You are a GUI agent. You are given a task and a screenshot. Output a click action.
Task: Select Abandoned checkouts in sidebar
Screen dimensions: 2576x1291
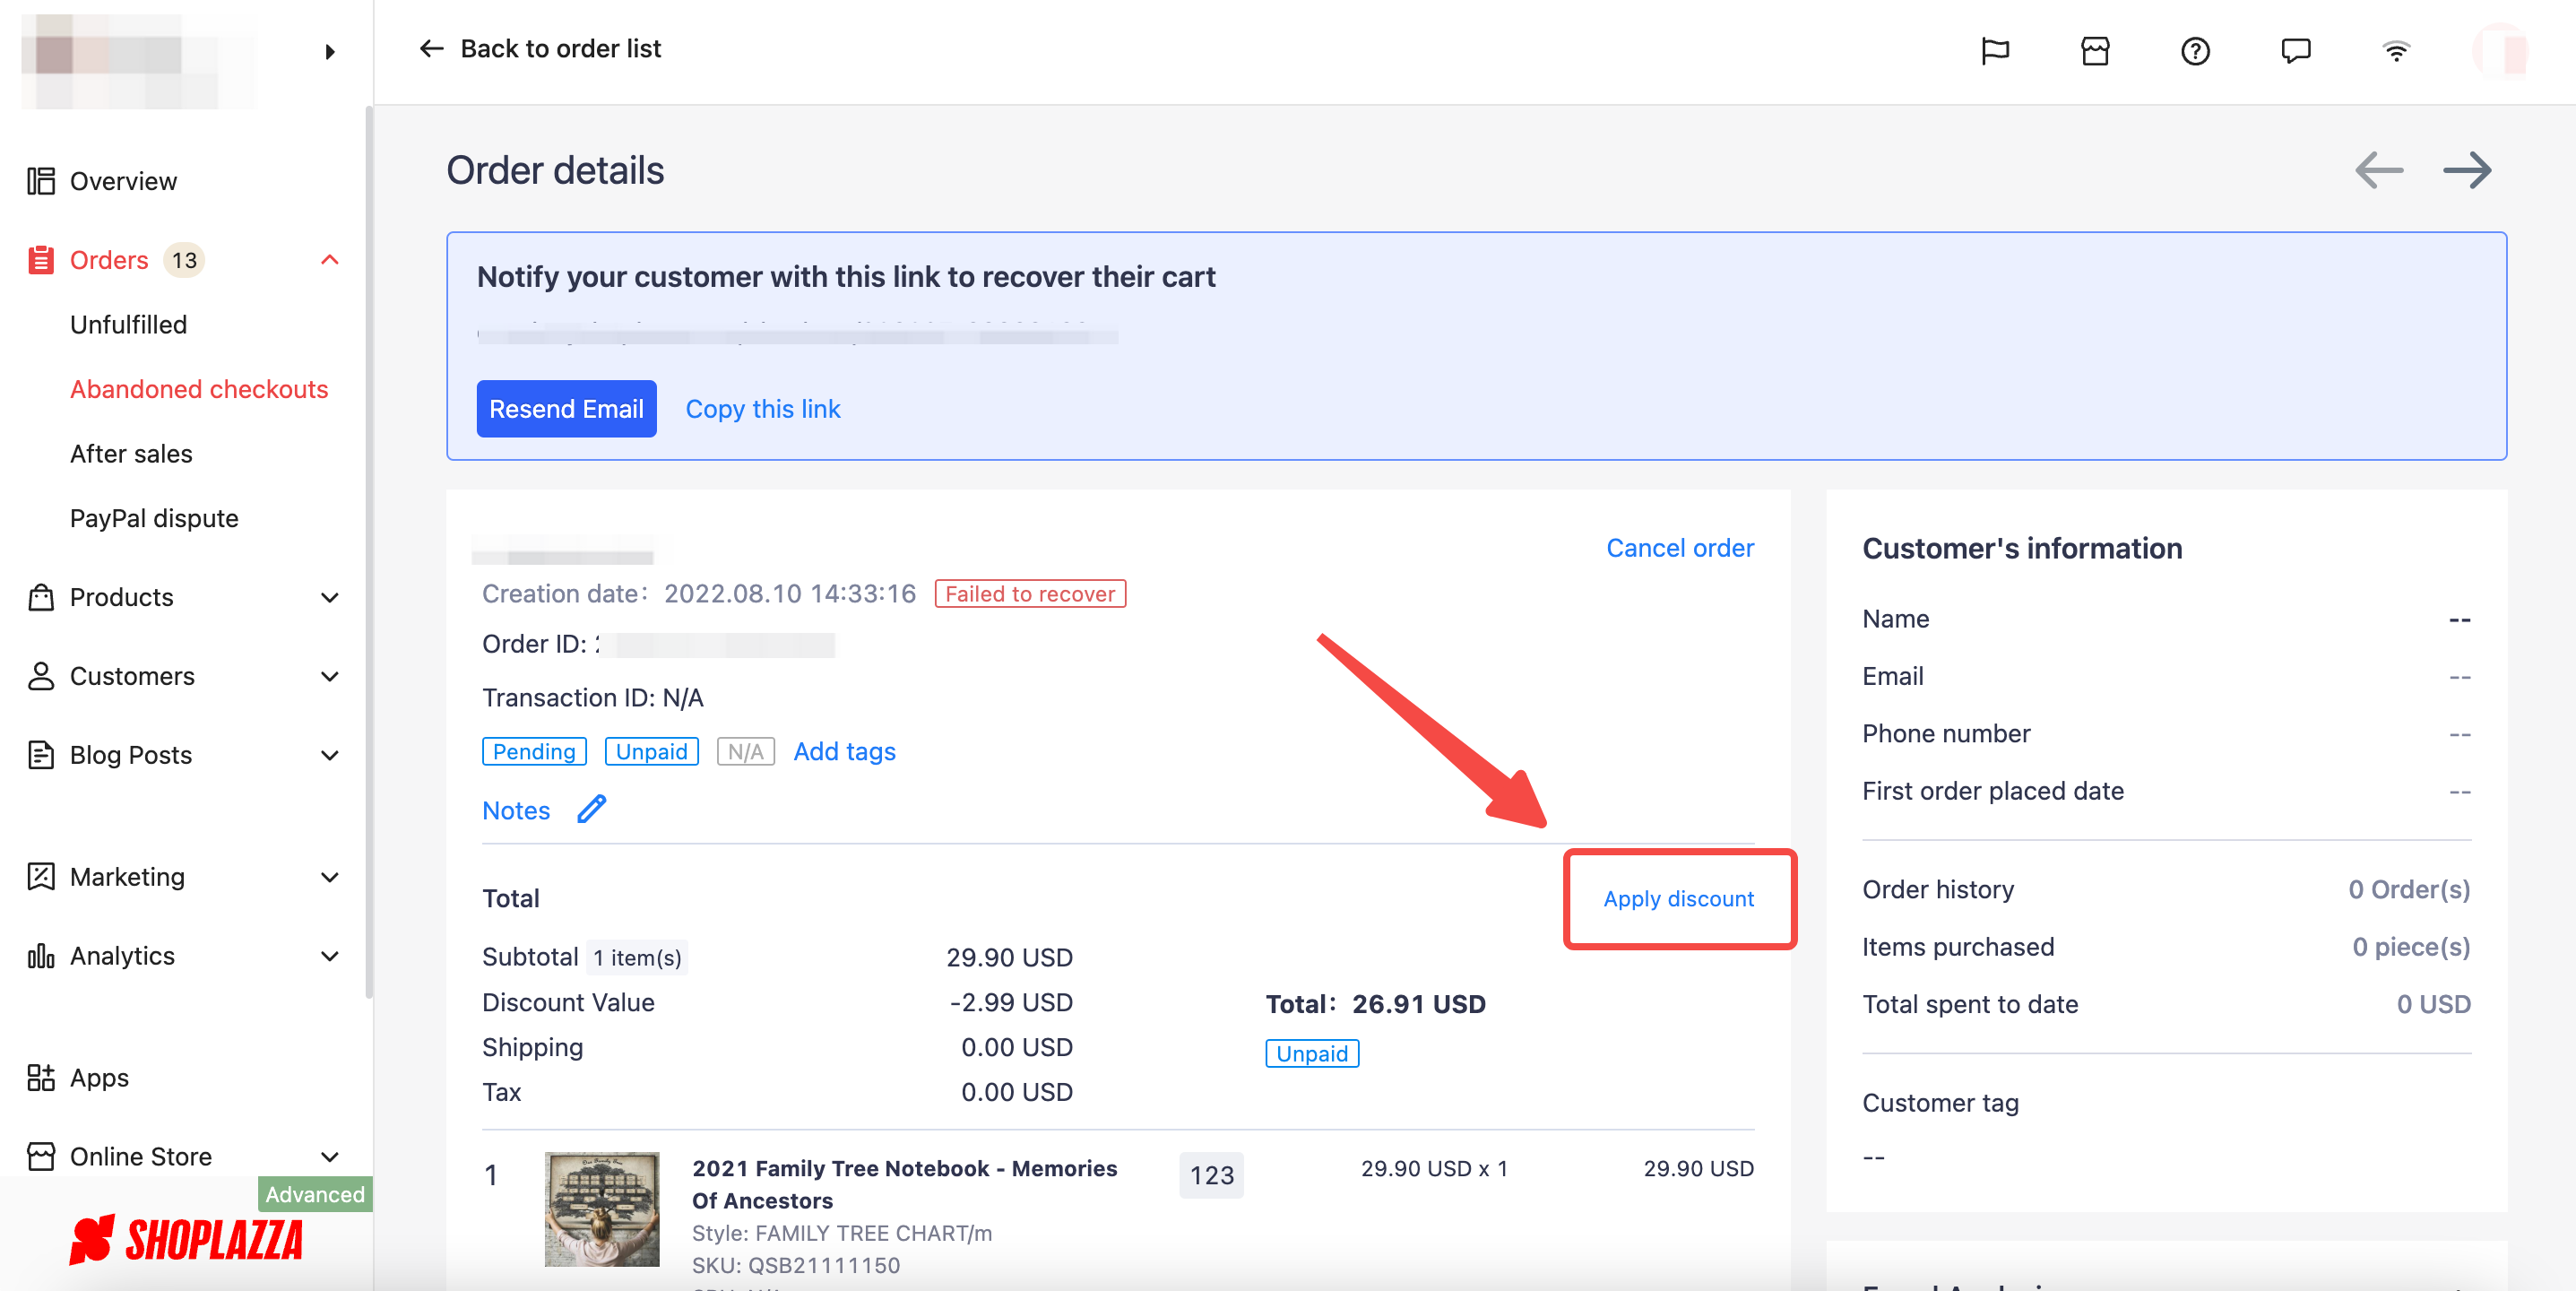pos(199,389)
